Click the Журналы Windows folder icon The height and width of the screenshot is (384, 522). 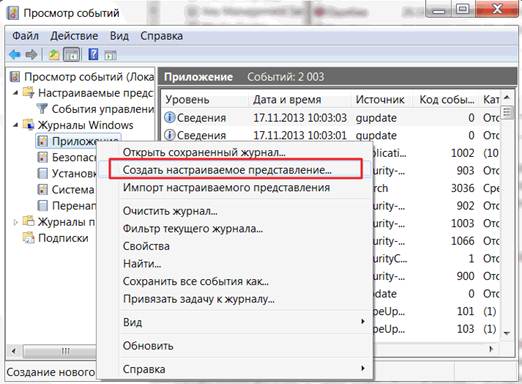(x=29, y=125)
